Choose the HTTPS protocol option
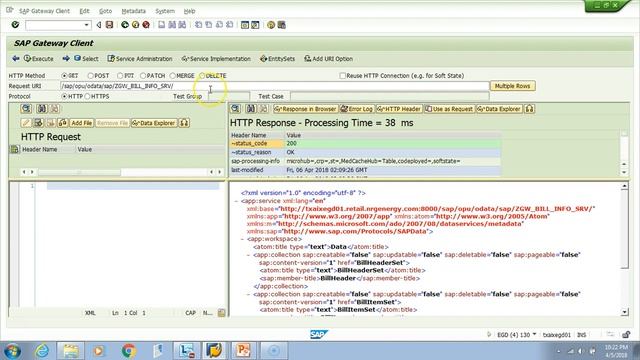This screenshot has width=640, height=360. click(x=87, y=96)
